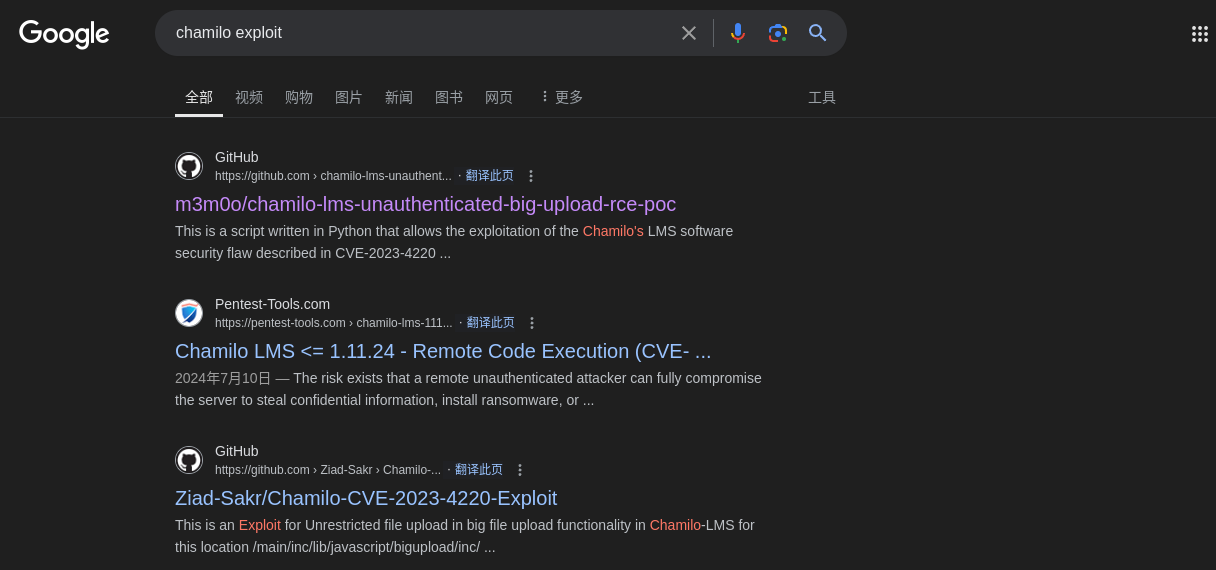Switch to the 购物 tab
Image resolution: width=1216 pixels, height=570 pixels.
pyautogui.click(x=299, y=98)
